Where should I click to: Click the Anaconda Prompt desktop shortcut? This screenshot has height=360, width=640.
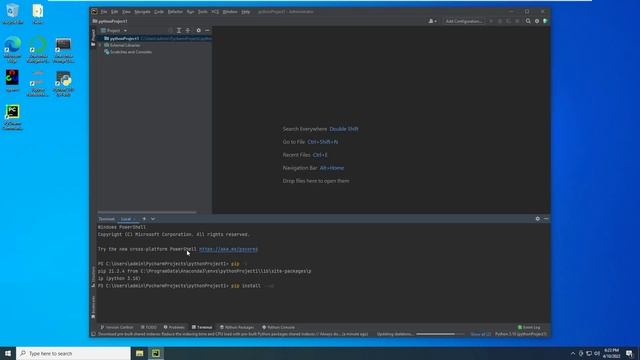63,49
